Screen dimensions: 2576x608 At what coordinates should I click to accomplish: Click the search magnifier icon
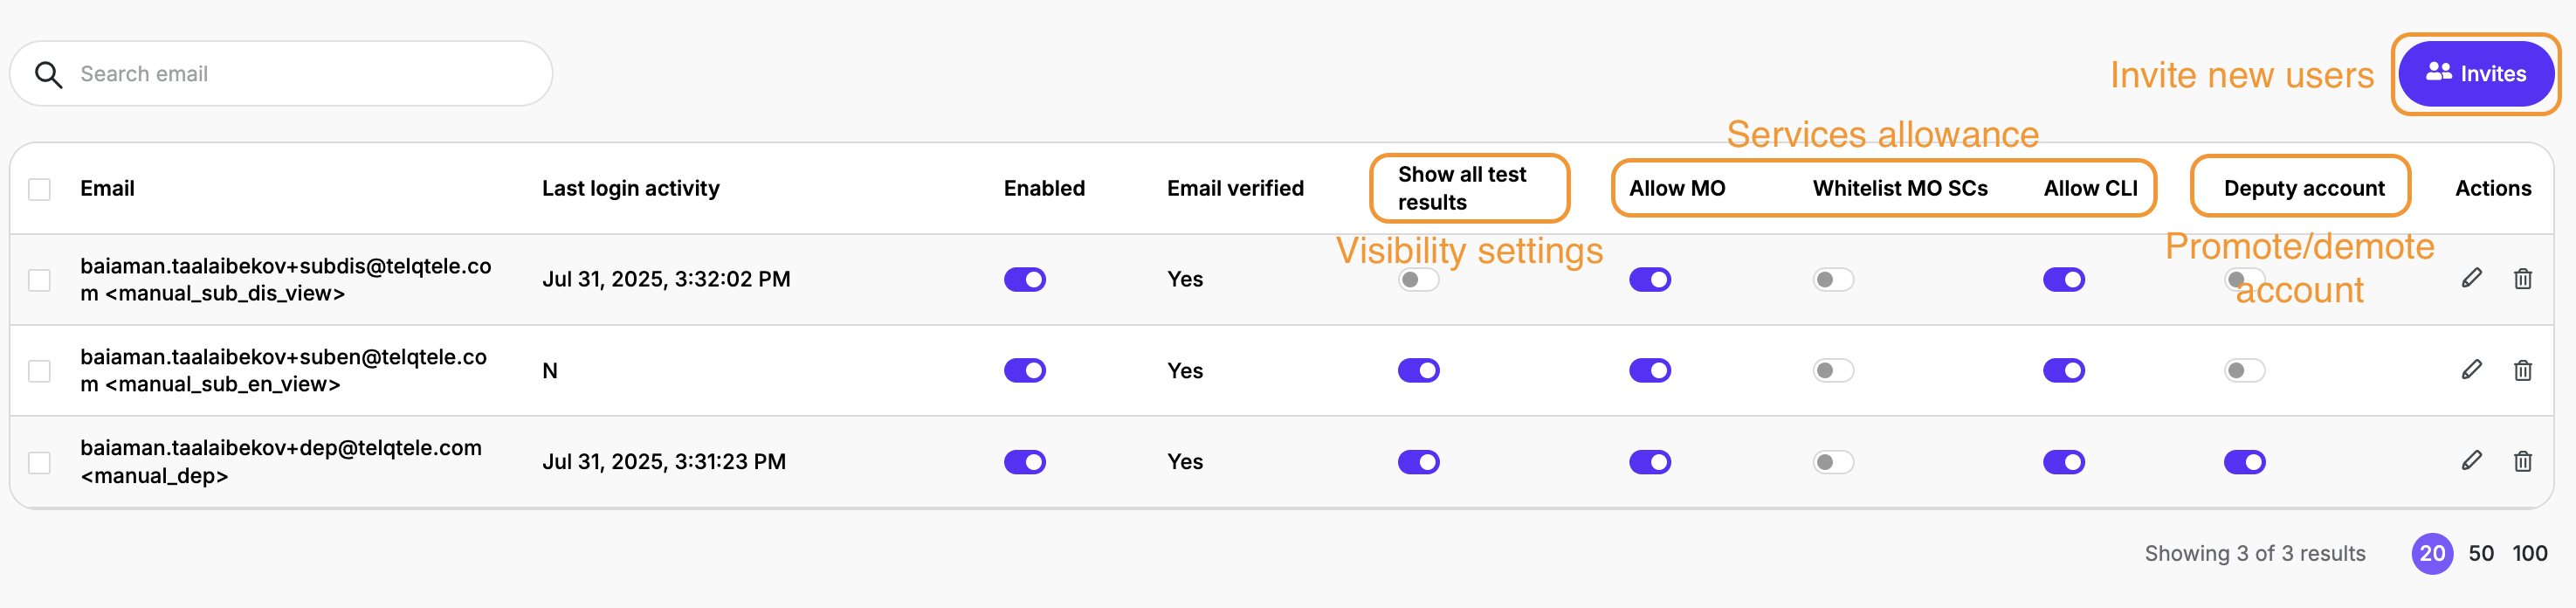click(x=48, y=74)
